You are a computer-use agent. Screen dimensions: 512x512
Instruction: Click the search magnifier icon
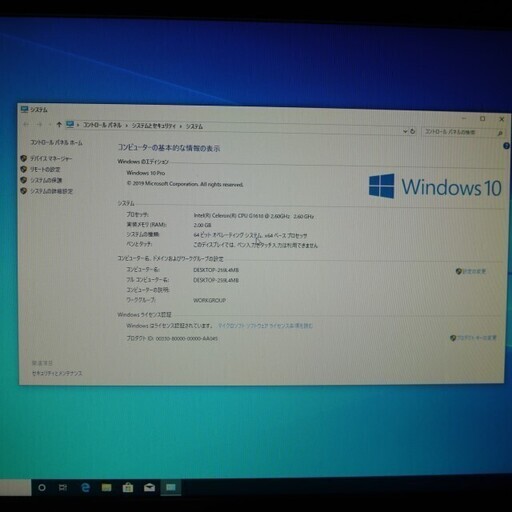coord(500,133)
